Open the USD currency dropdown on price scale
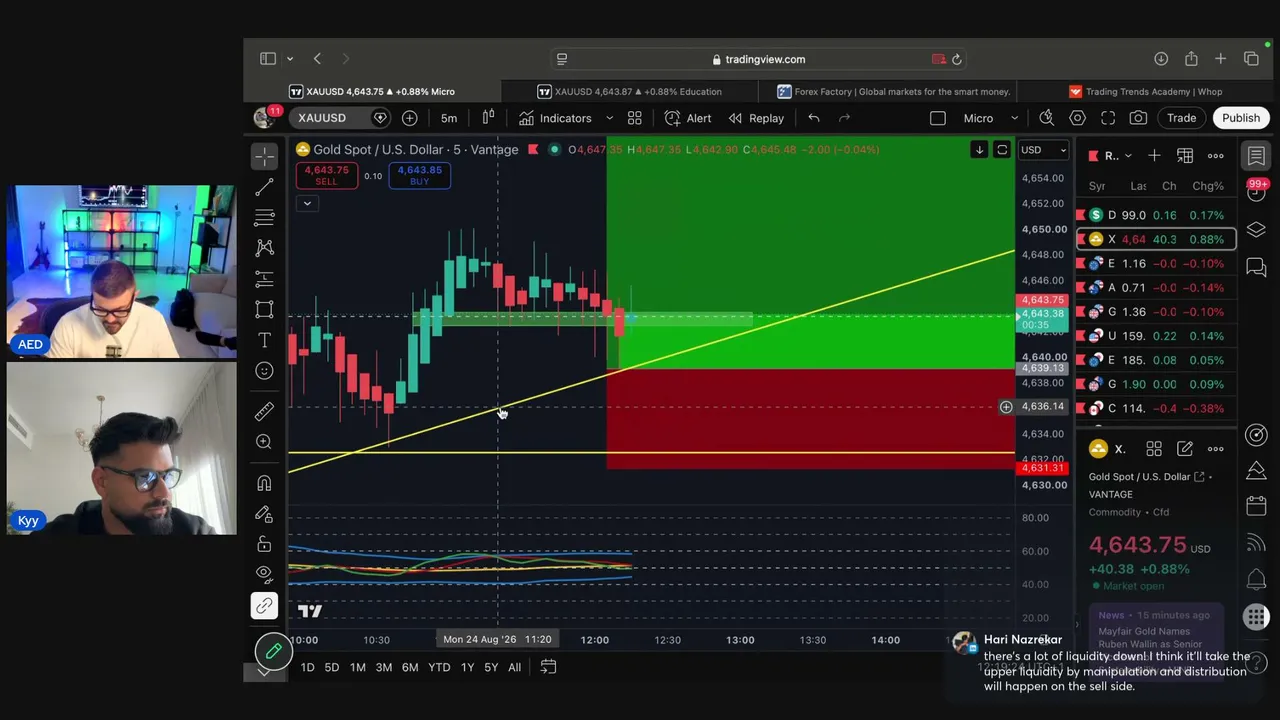The image size is (1280, 720). (x=1043, y=150)
